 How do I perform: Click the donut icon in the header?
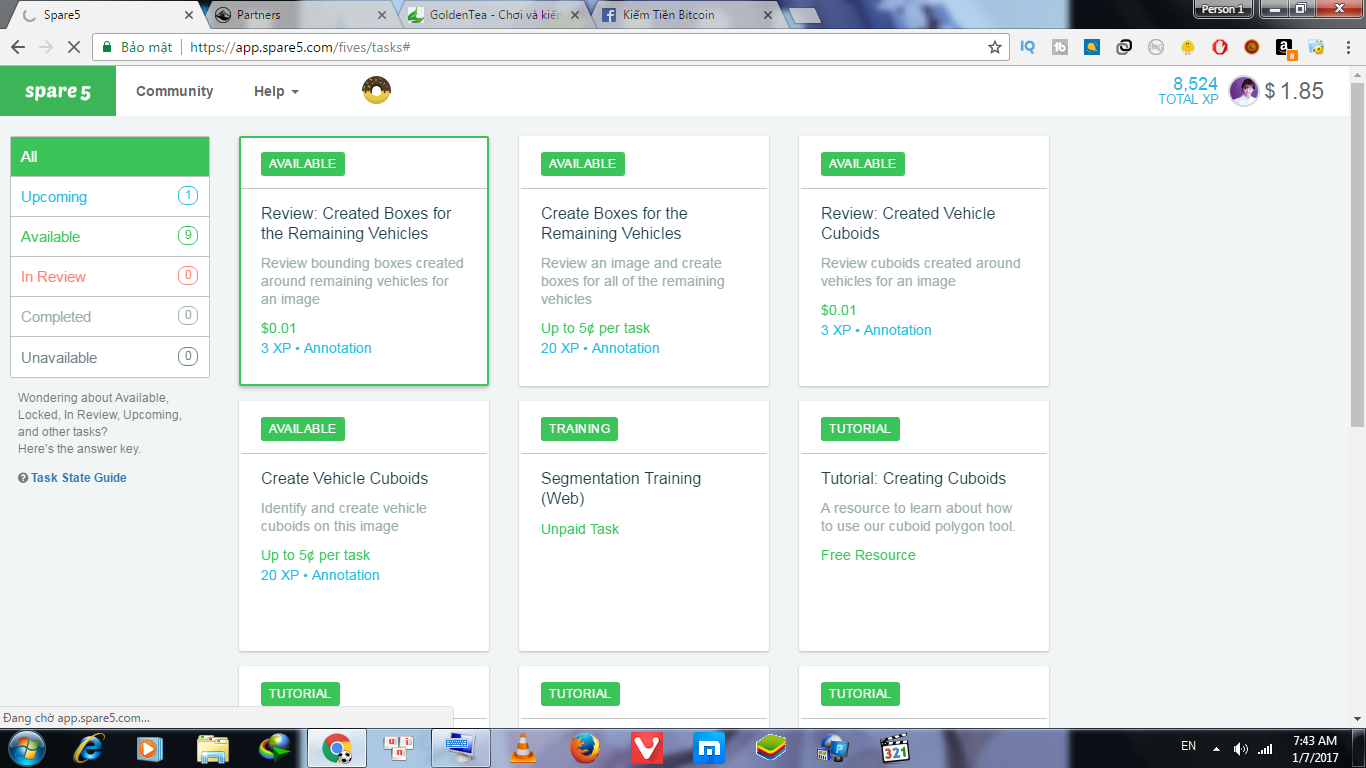pos(376,91)
